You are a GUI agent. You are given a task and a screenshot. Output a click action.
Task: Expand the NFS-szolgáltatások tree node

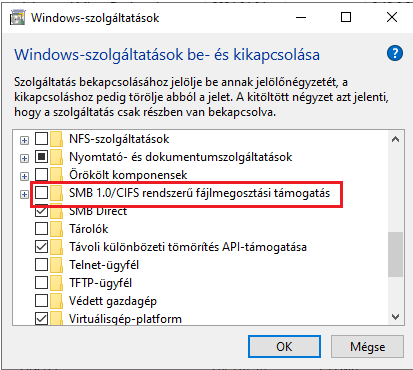pos(24,140)
